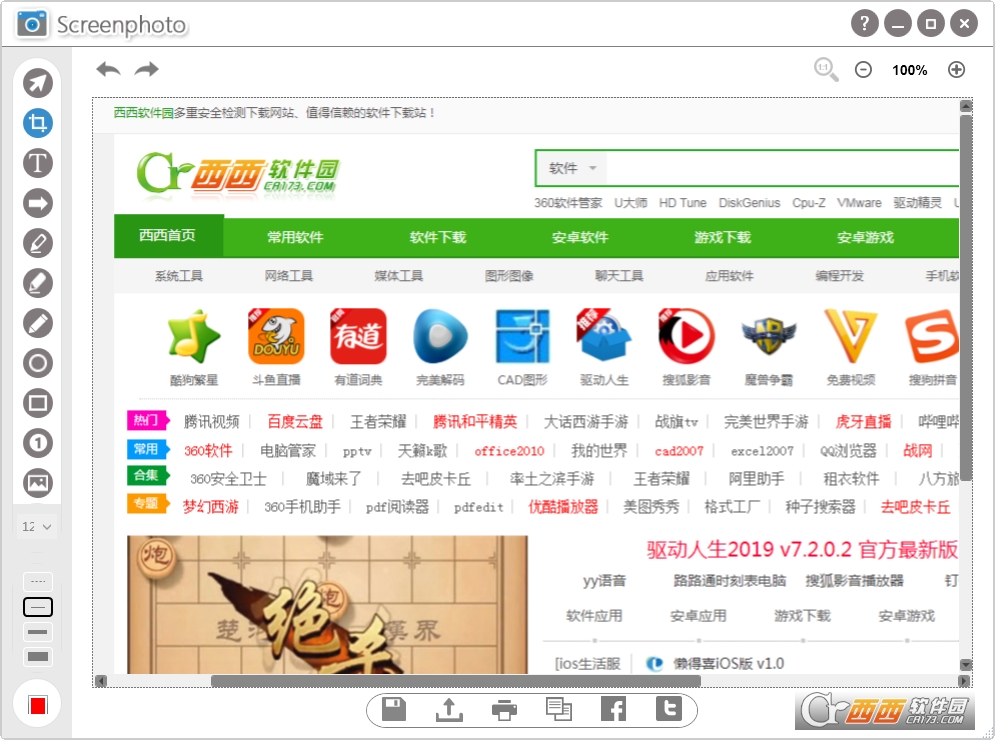
Task: Open the 安卓软件 tab
Action: click(580, 237)
